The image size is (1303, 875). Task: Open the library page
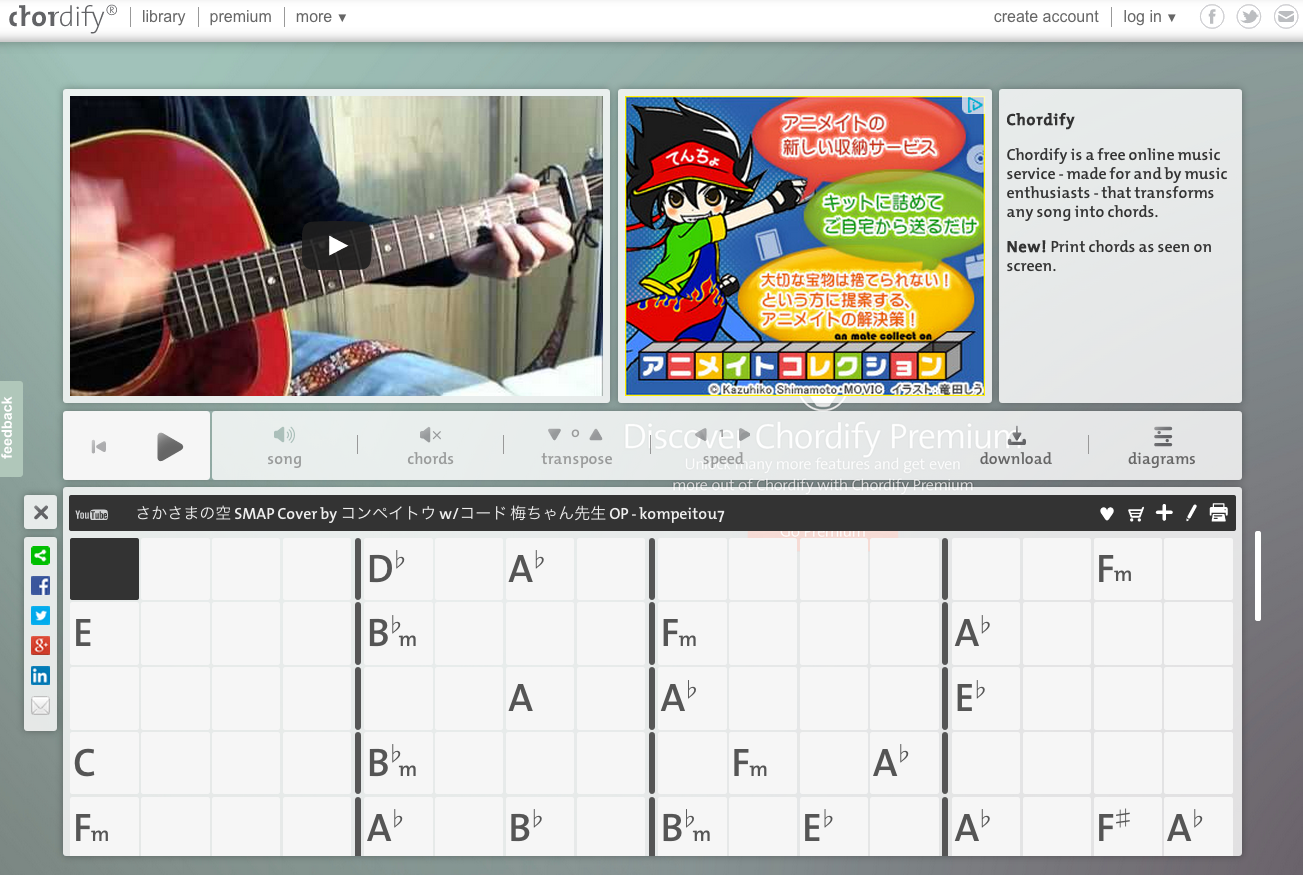tap(163, 17)
